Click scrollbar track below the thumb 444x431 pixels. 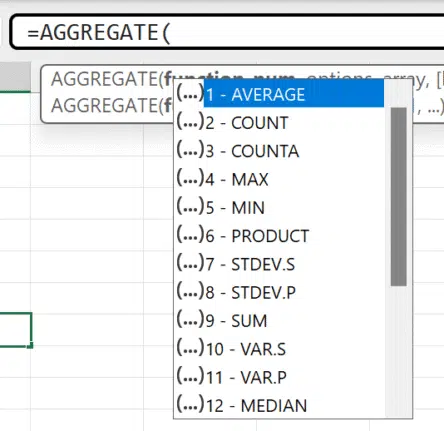coord(399,350)
